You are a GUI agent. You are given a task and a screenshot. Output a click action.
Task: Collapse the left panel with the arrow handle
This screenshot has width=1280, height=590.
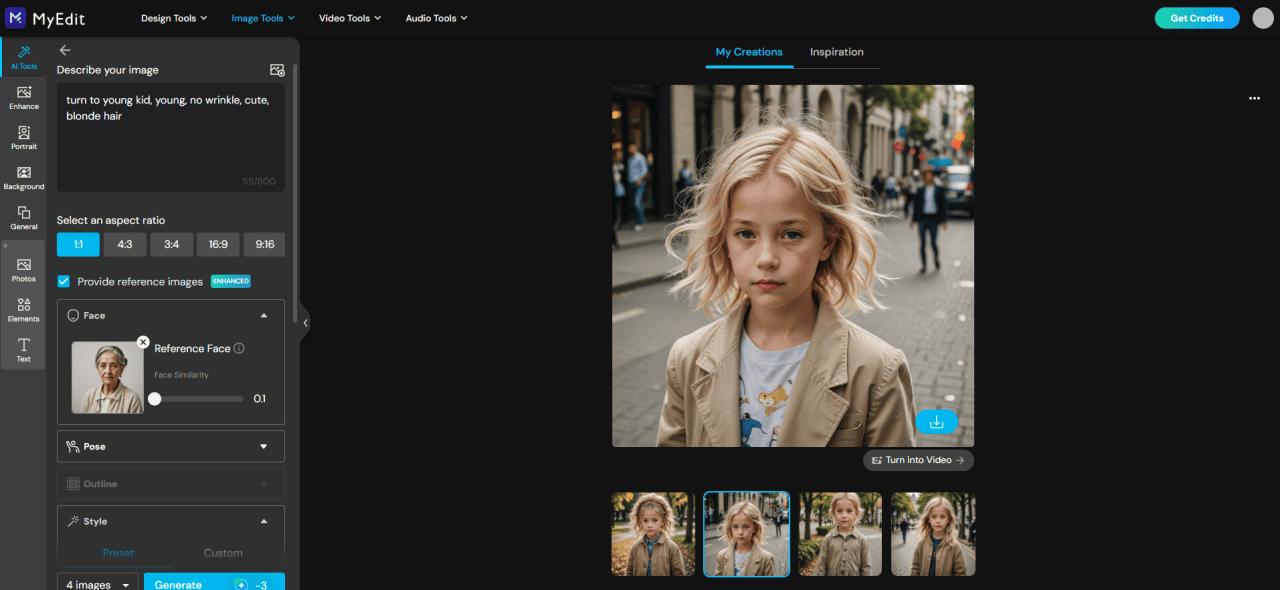tap(305, 322)
